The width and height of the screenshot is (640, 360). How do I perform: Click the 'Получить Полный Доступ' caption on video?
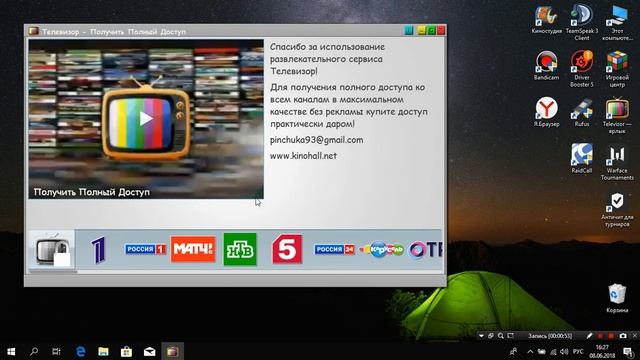point(92,192)
